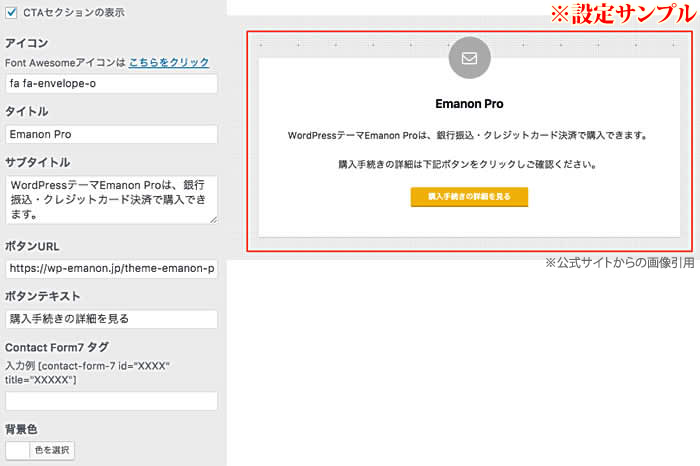Focus the アイコン field containing fa fa-envelope-o

tap(111, 83)
